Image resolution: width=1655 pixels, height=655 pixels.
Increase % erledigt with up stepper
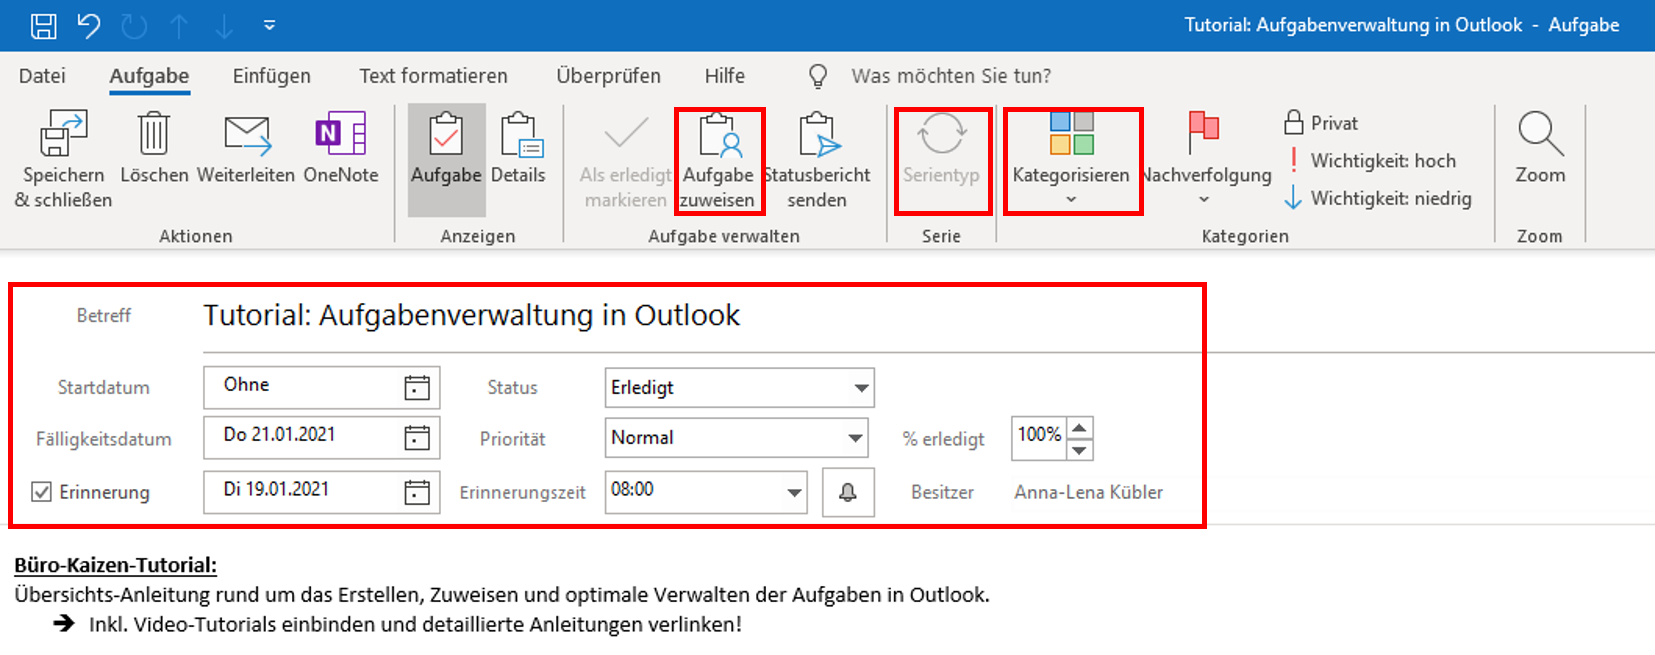coord(1079,428)
